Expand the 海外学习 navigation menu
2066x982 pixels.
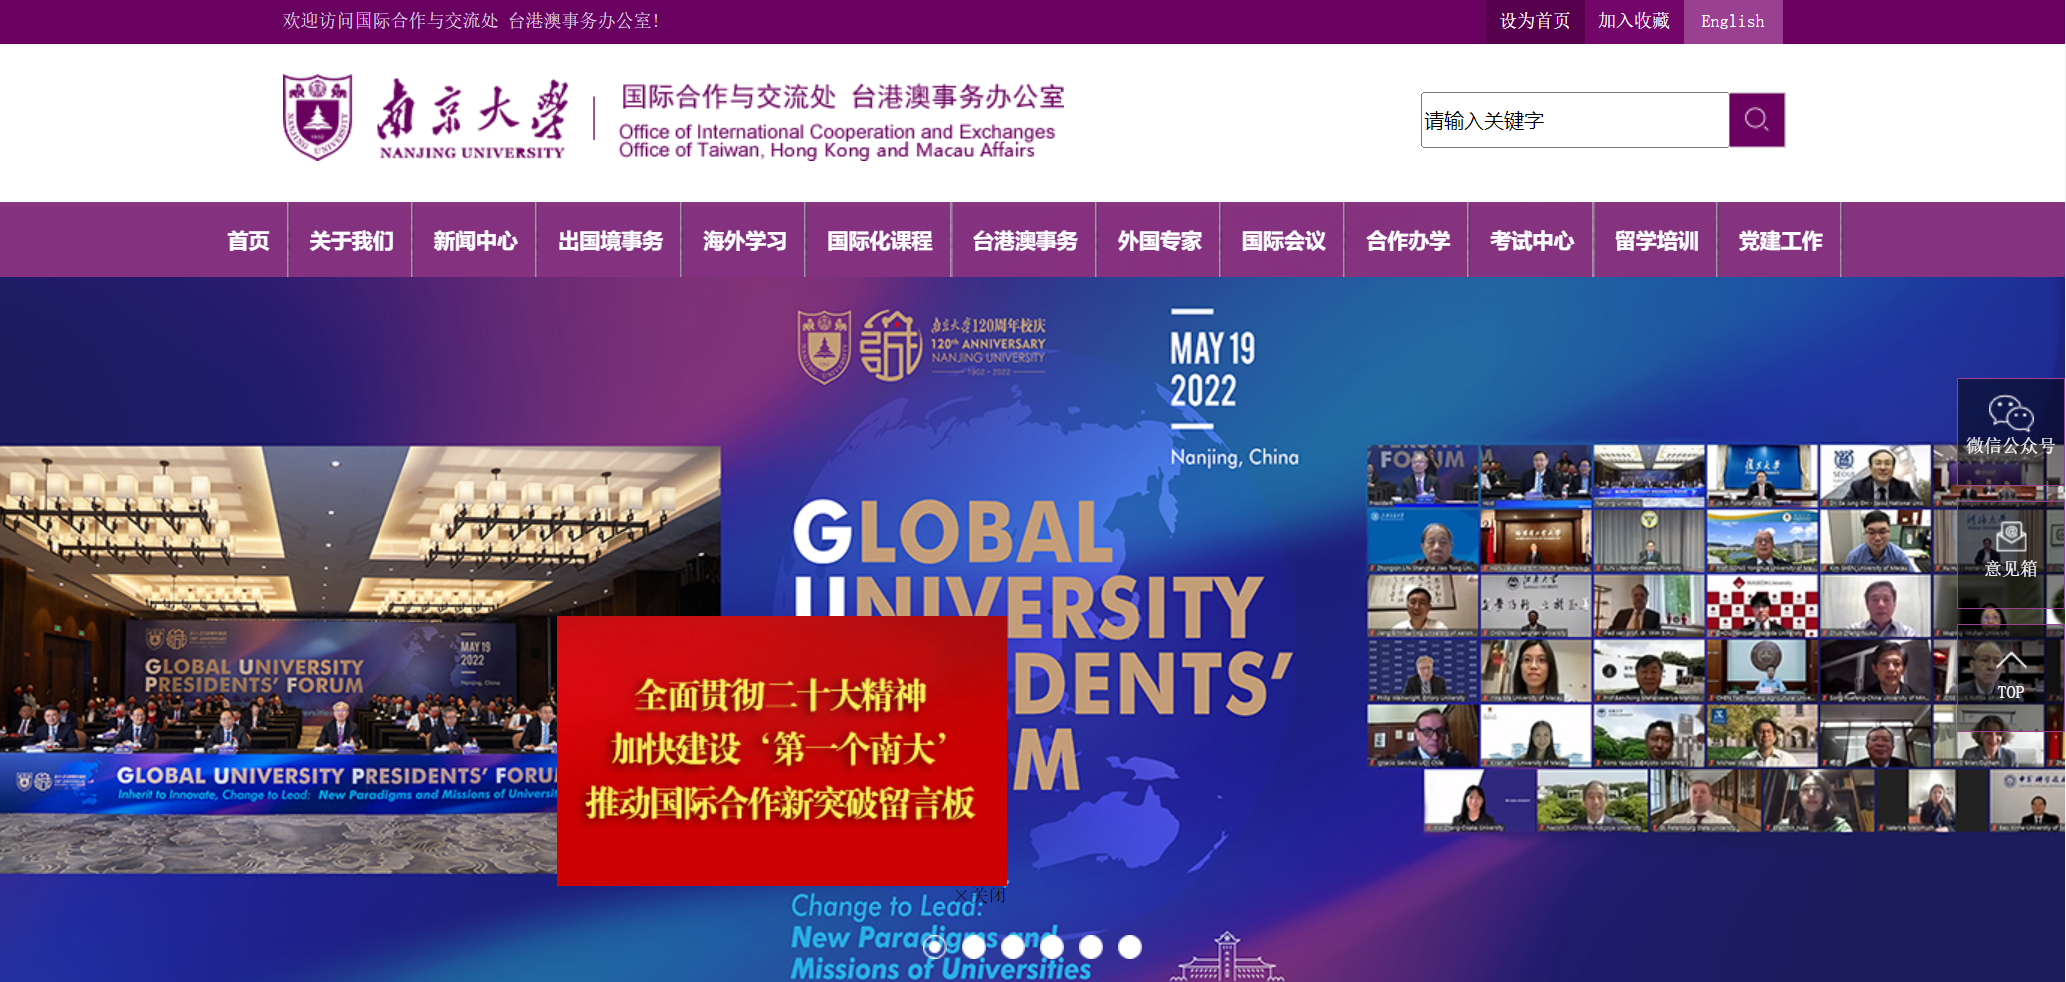click(744, 241)
